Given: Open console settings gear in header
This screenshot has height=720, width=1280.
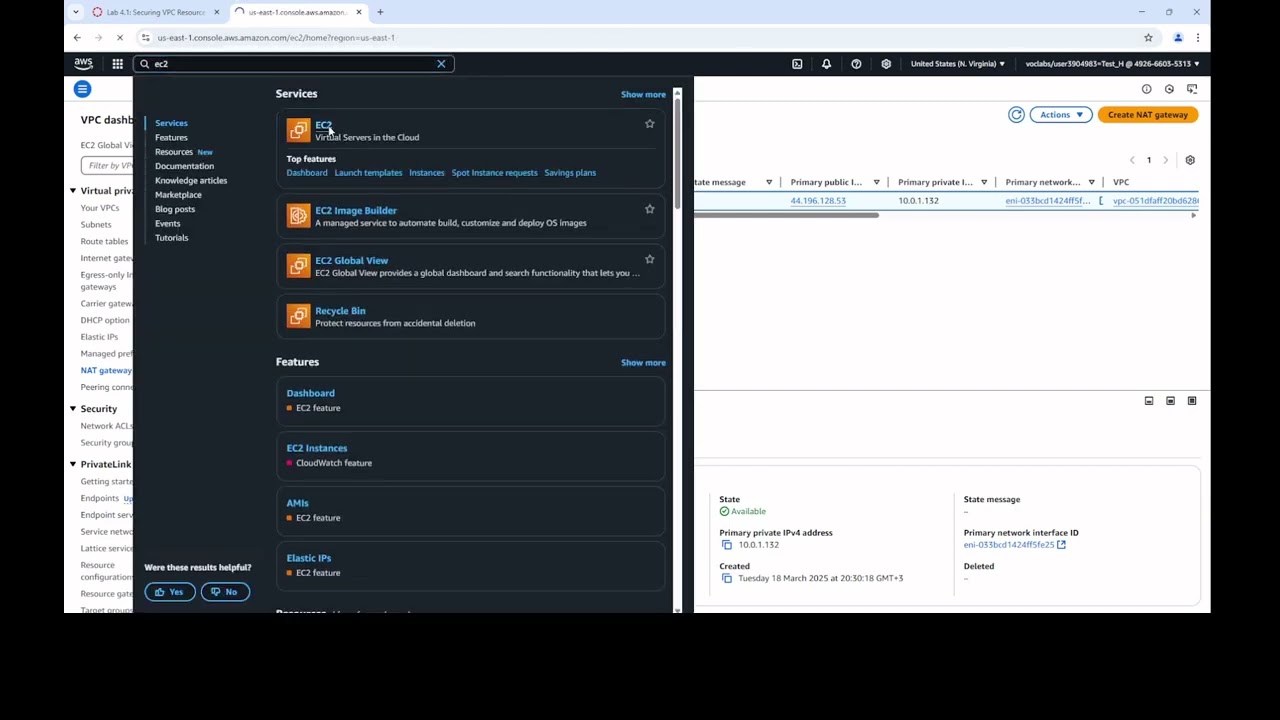Looking at the screenshot, I should (x=886, y=64).
